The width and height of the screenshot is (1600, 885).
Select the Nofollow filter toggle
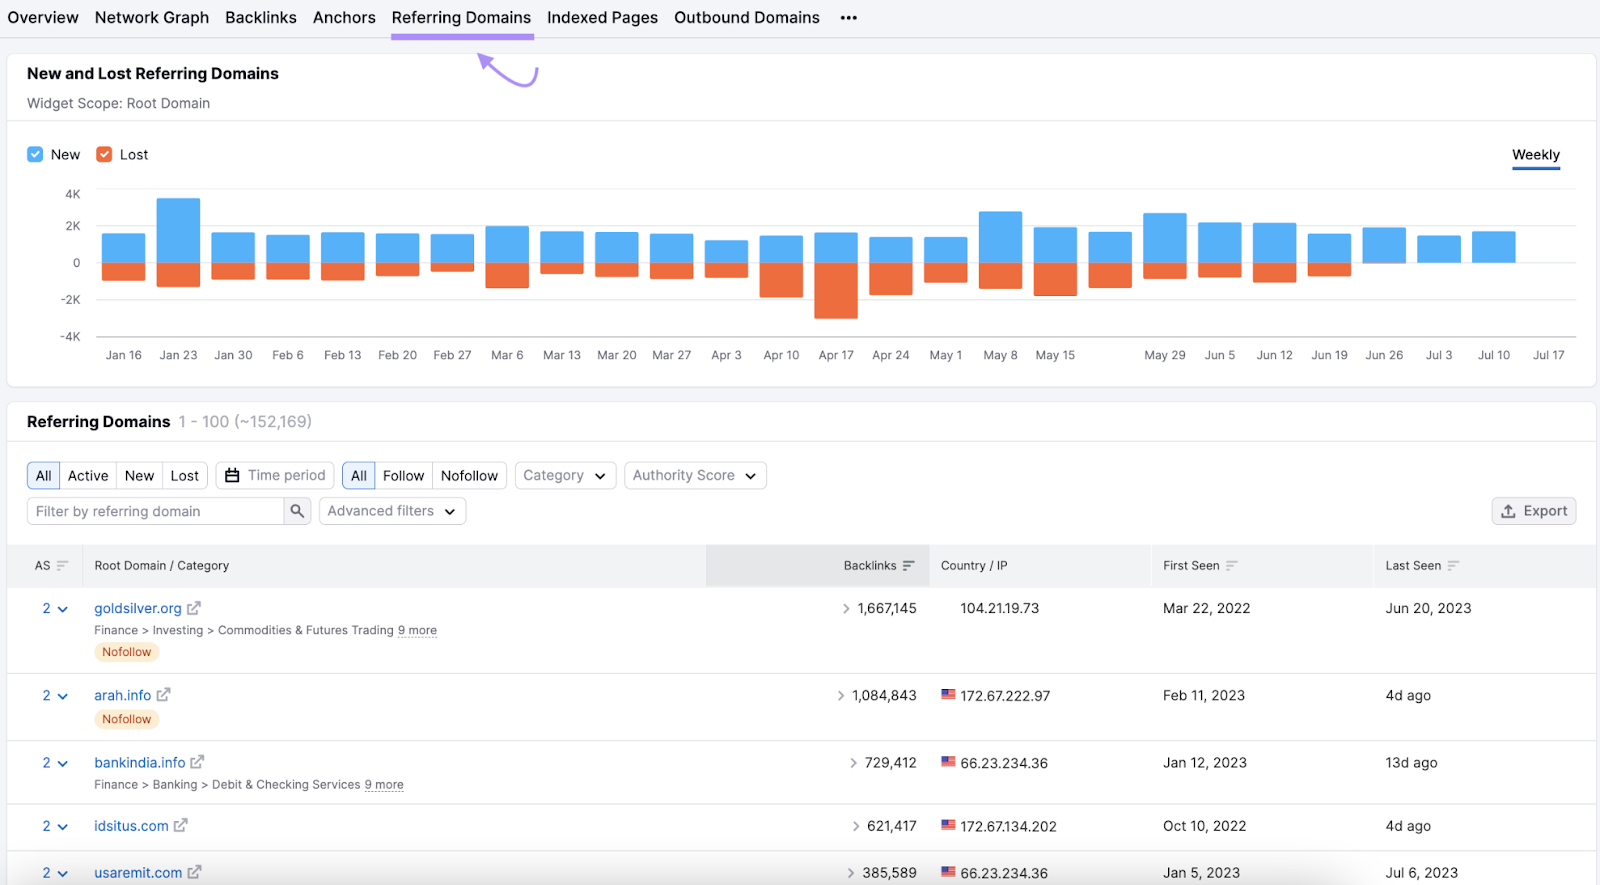point(469,476)
